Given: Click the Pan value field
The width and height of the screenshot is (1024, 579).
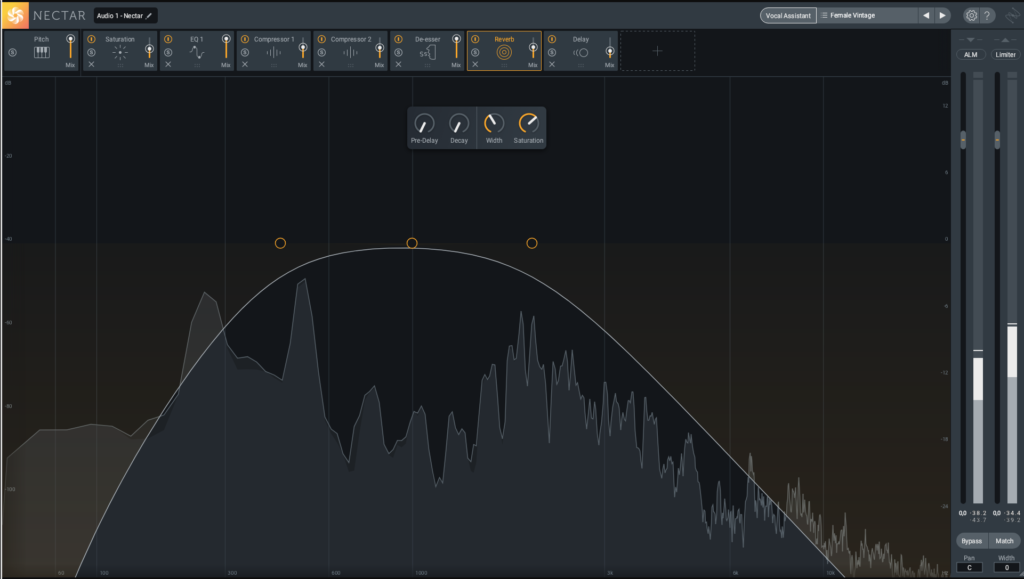Looking at the screenshot, I should (x=969, y=567).
